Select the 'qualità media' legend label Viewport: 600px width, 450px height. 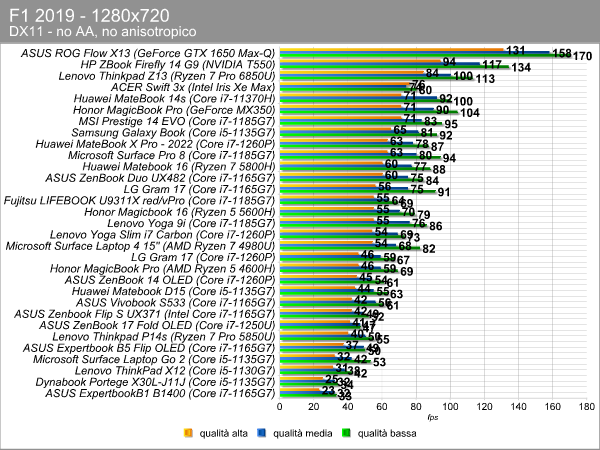click(x=302, y=433)
